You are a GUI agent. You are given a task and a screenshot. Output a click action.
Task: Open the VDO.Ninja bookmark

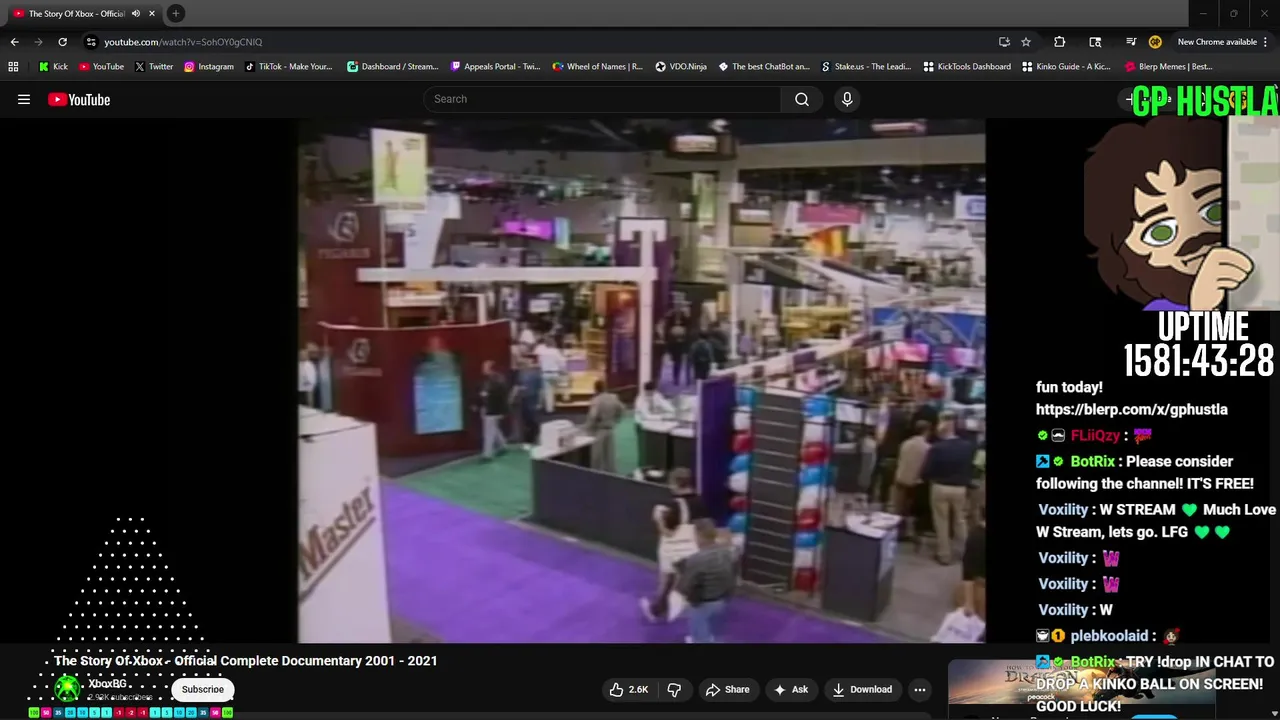point(681,67)
